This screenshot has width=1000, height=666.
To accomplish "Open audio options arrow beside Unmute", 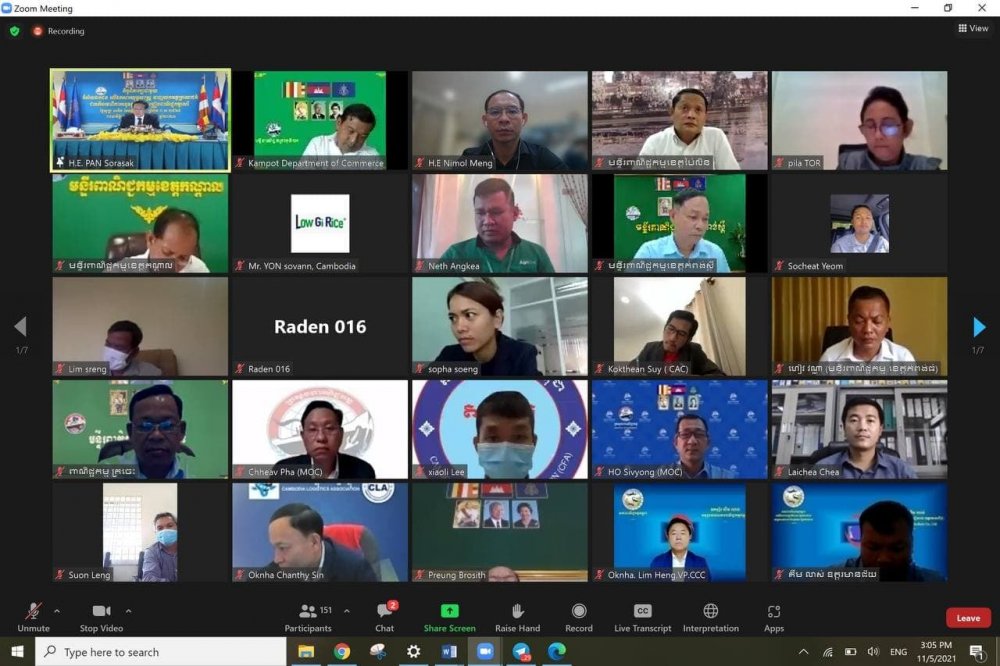I will pyautogui.click(x=56, y=611).
